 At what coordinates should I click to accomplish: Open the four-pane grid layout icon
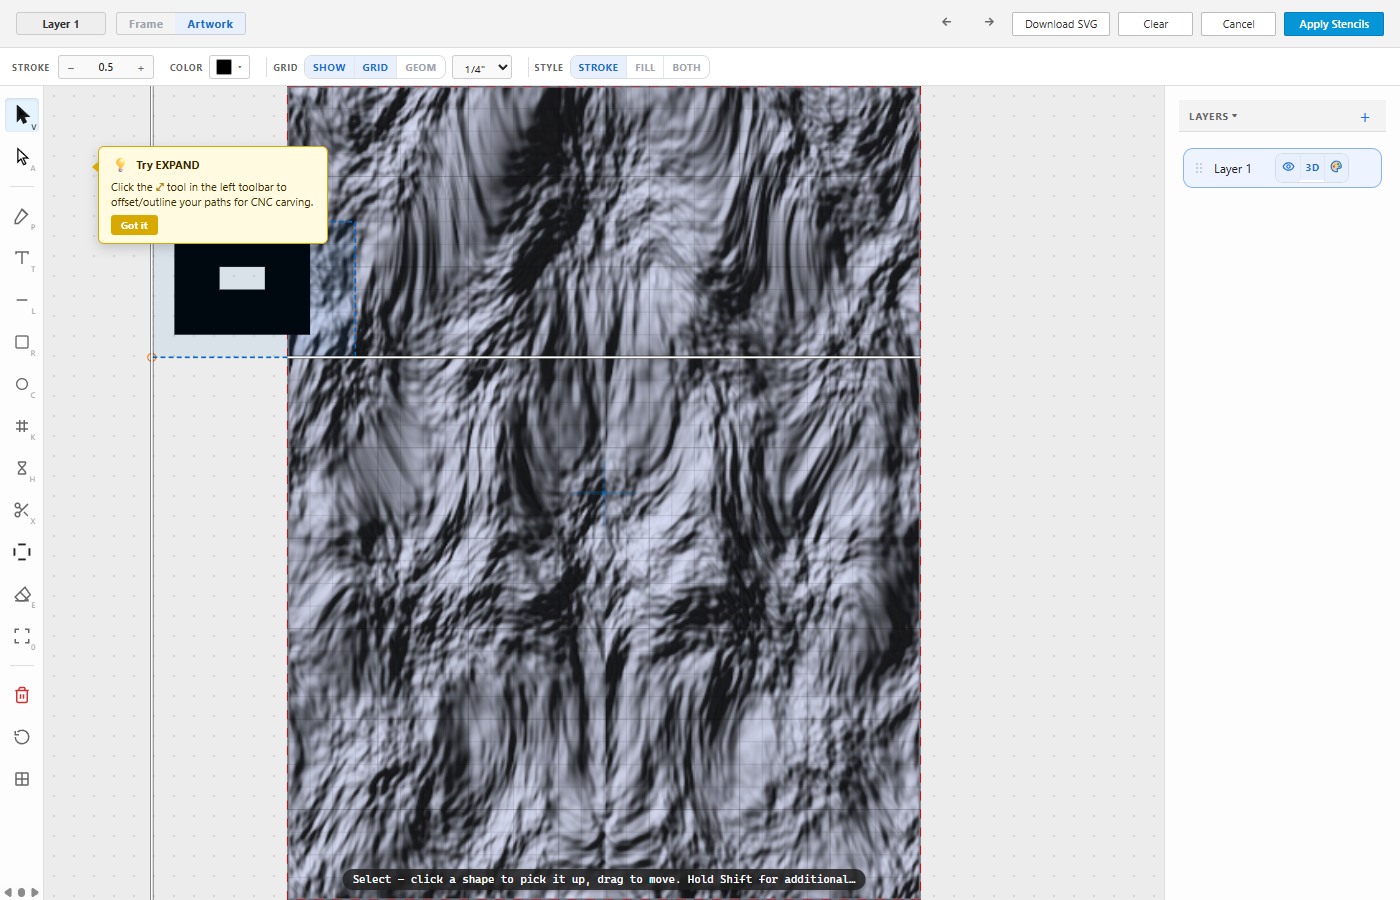[x=22, y=779]
